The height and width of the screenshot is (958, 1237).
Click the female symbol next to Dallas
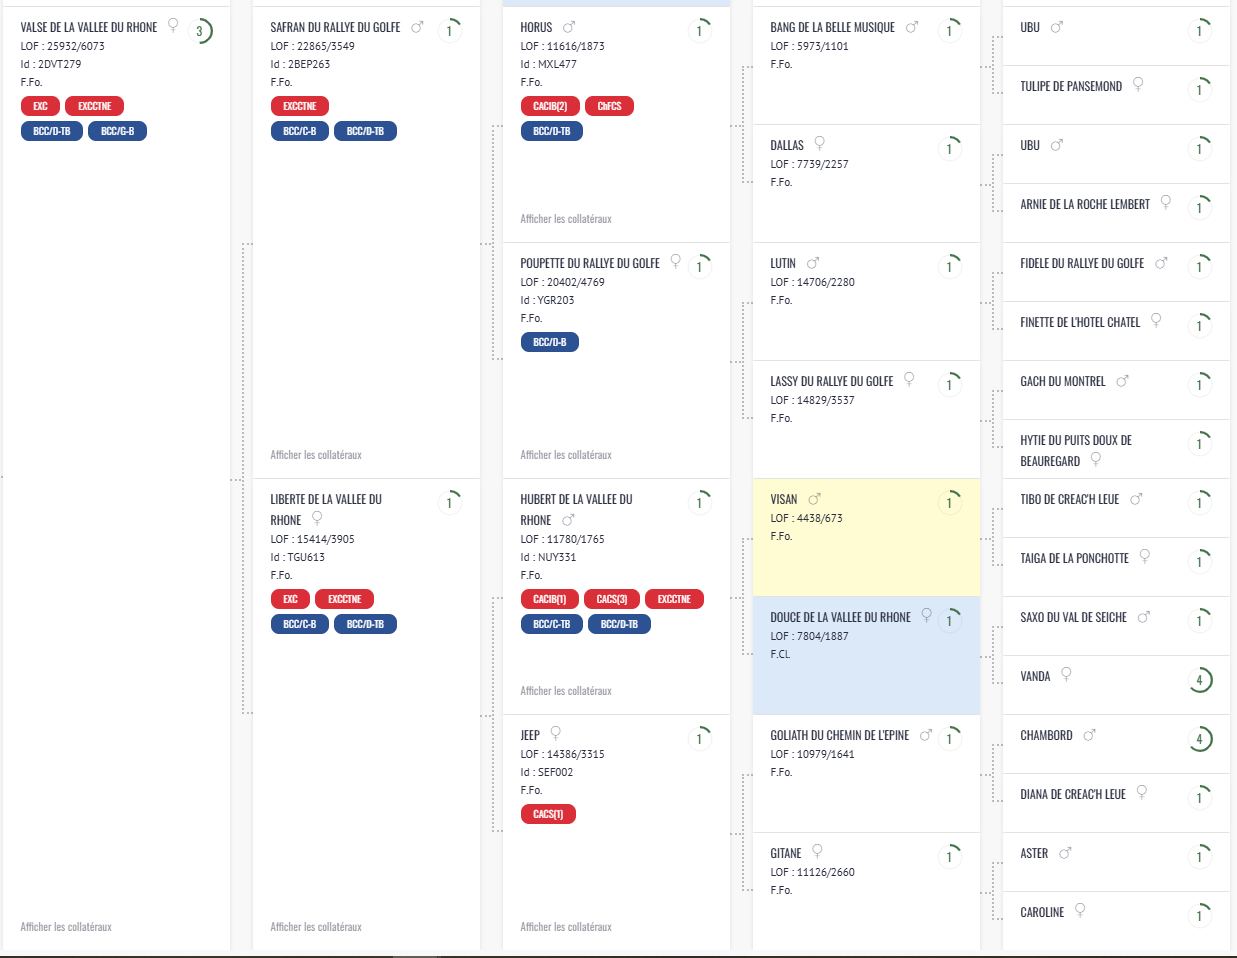pos(820,144)
